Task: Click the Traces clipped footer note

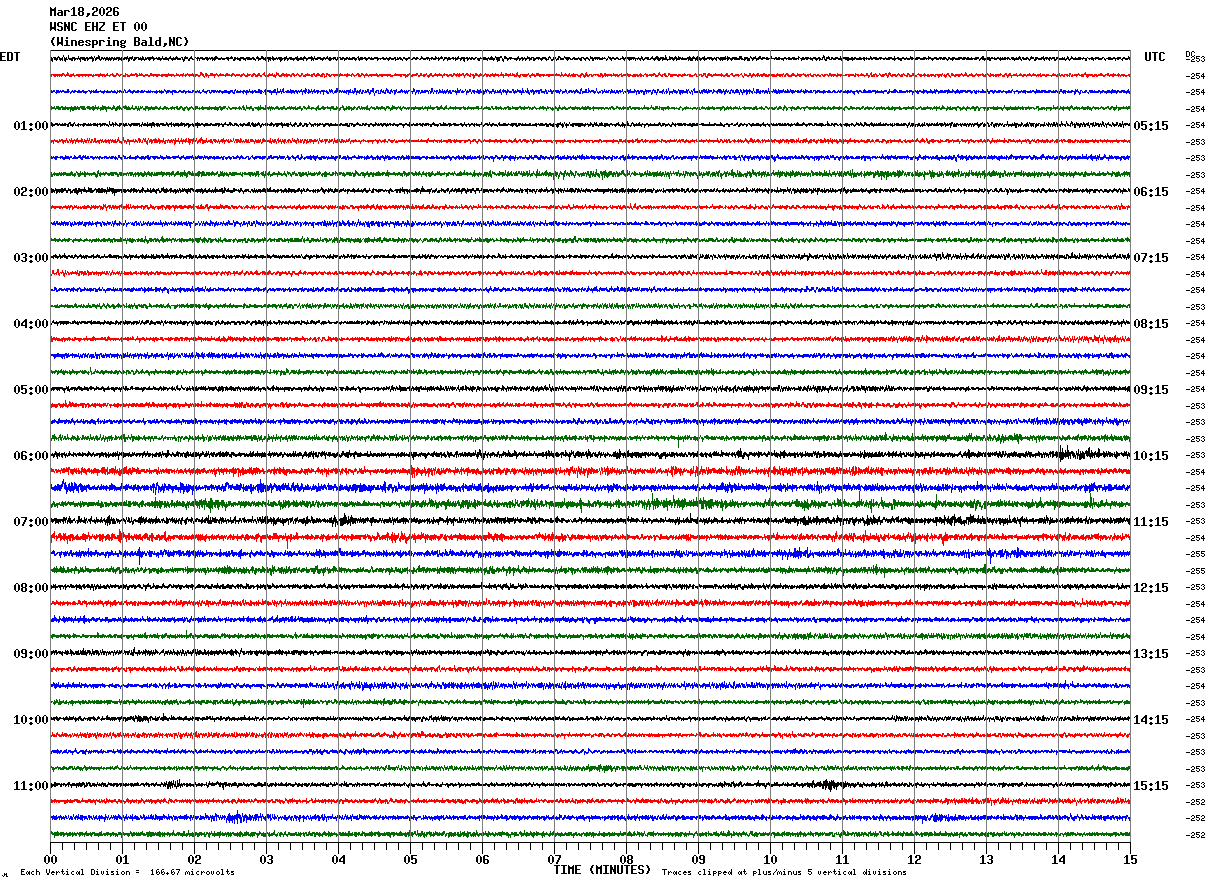Action: click(784, 872)
